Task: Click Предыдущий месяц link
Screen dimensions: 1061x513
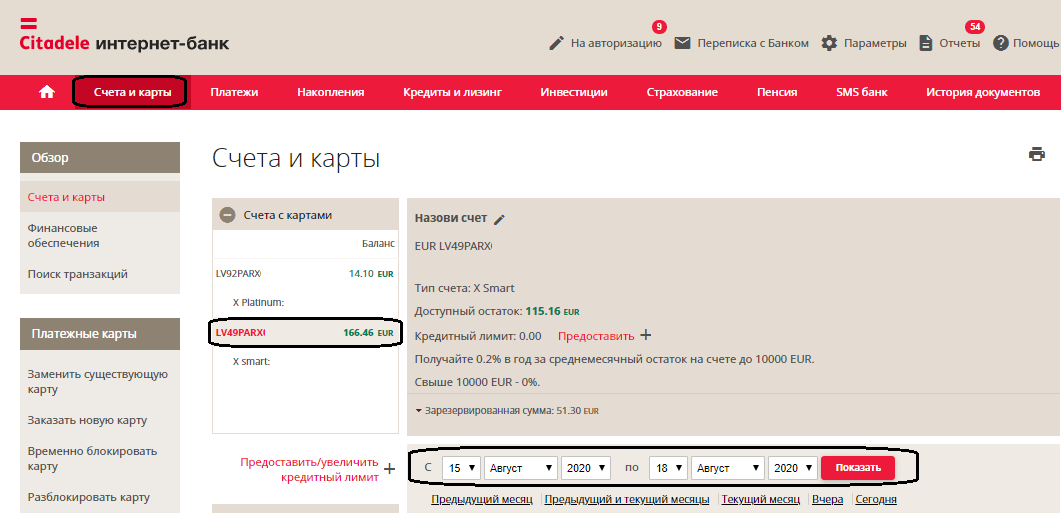Action: click(x=482, y=499)
